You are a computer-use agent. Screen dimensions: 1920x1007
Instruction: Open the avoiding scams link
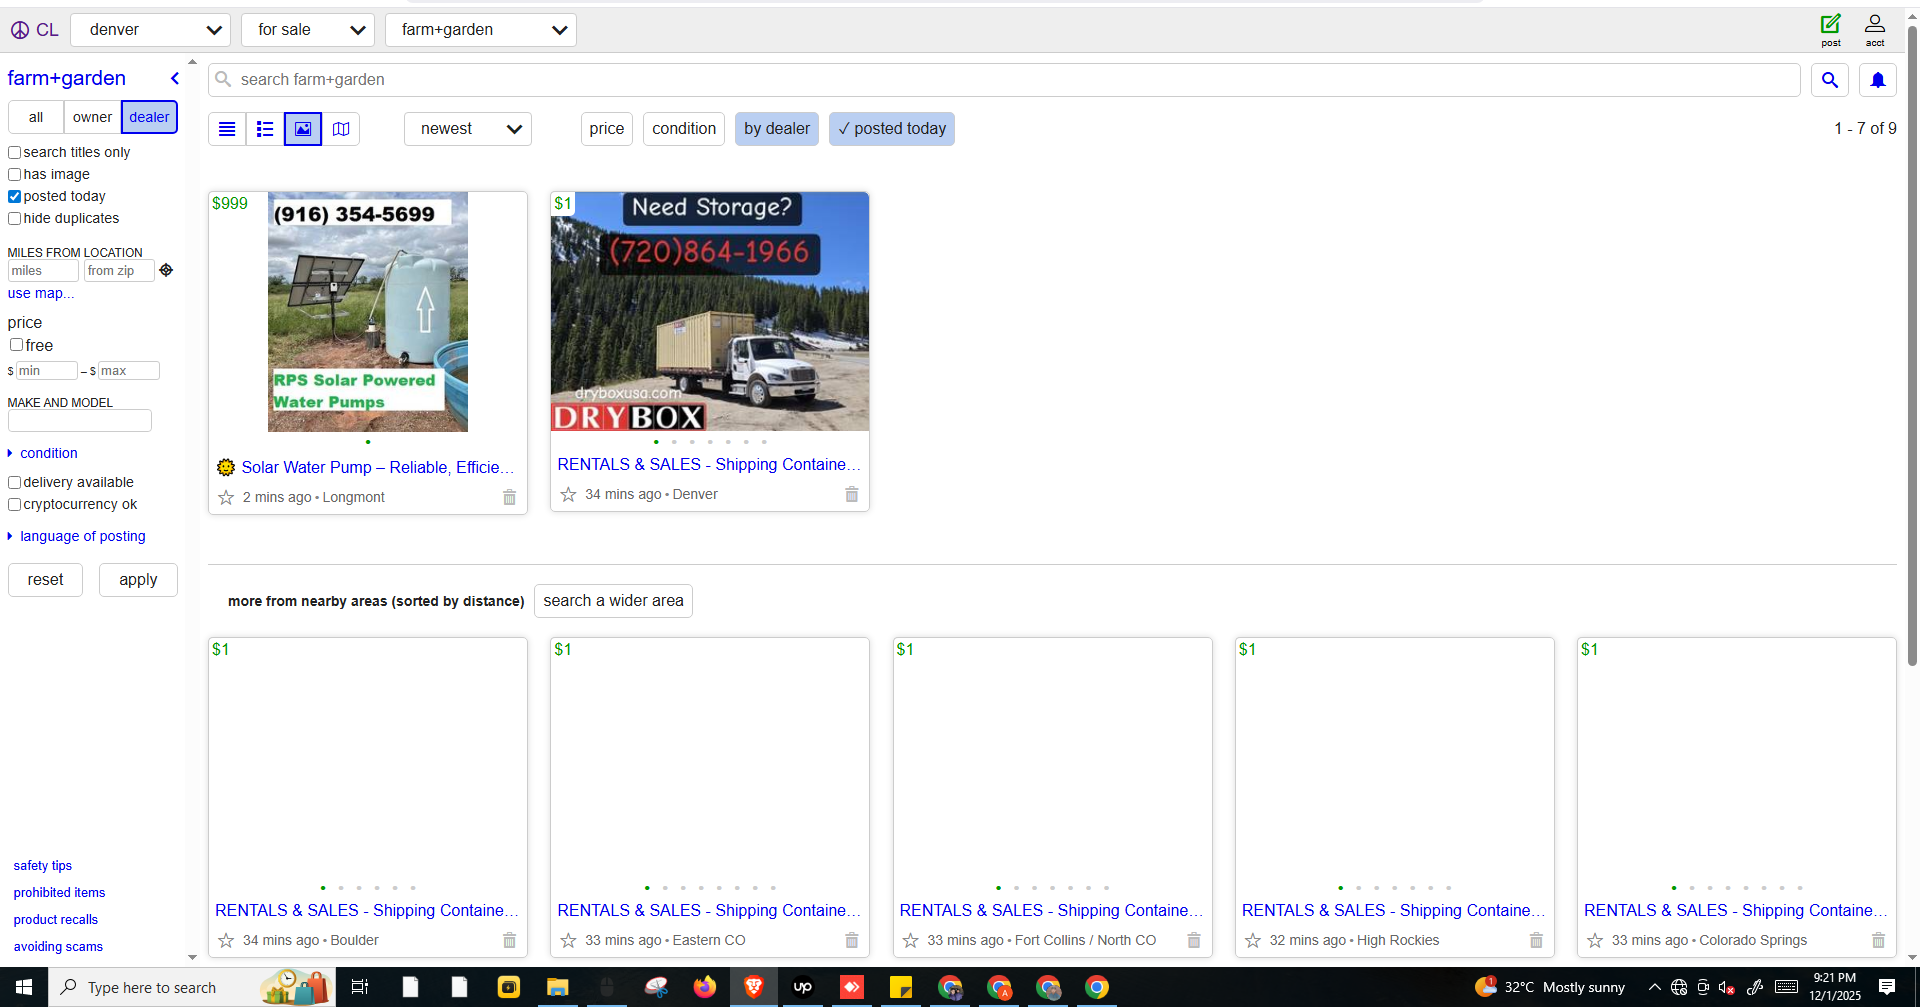pyautogui.click(x=58, y=947)
